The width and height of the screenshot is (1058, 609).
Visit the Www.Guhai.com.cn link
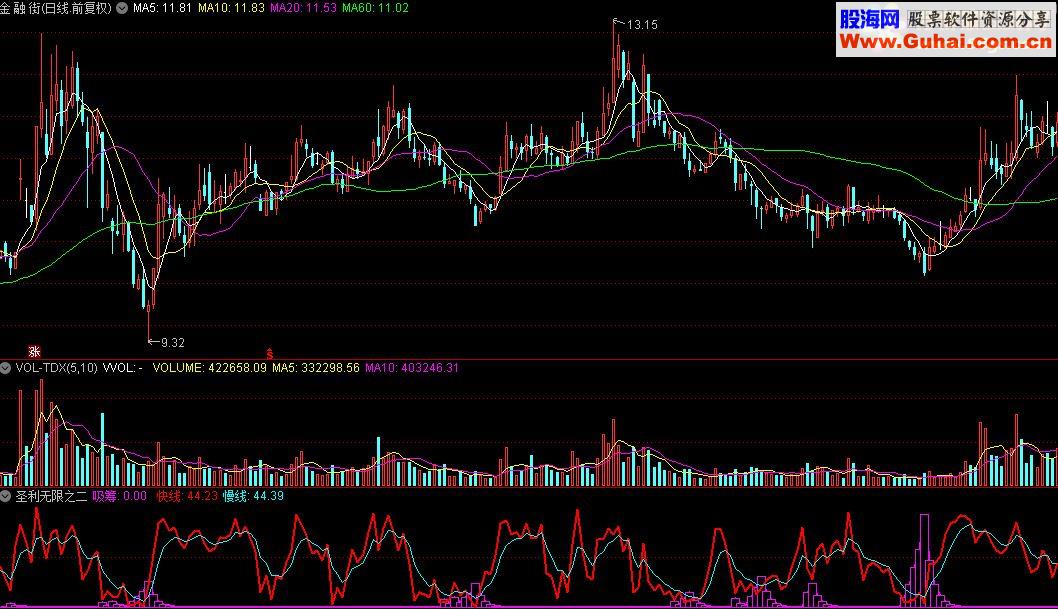(x=945, y=42)
